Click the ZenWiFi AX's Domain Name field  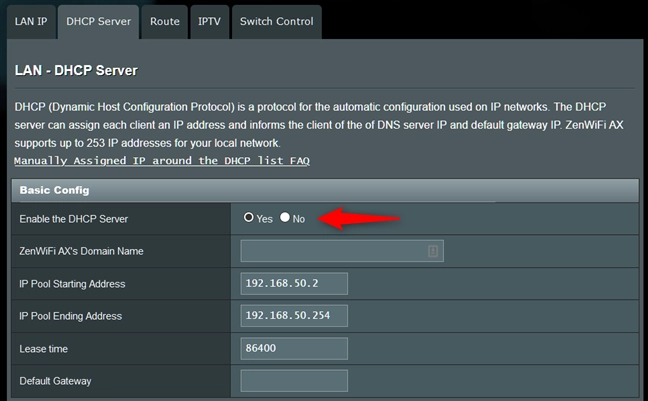[x=342, y=251]
